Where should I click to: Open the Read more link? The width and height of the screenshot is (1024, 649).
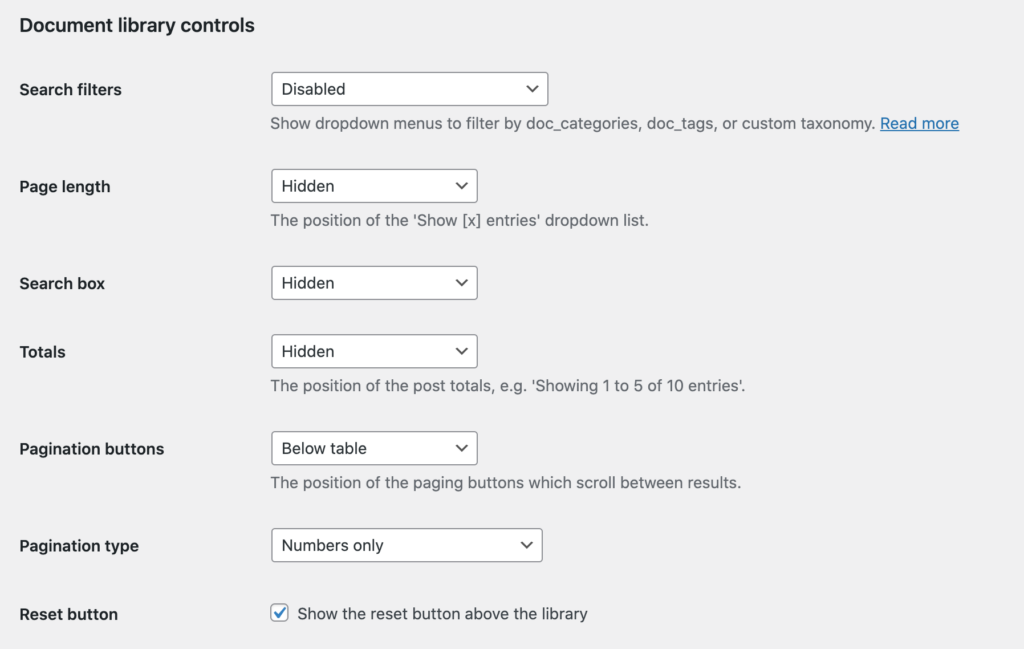[x=919, y=123]
